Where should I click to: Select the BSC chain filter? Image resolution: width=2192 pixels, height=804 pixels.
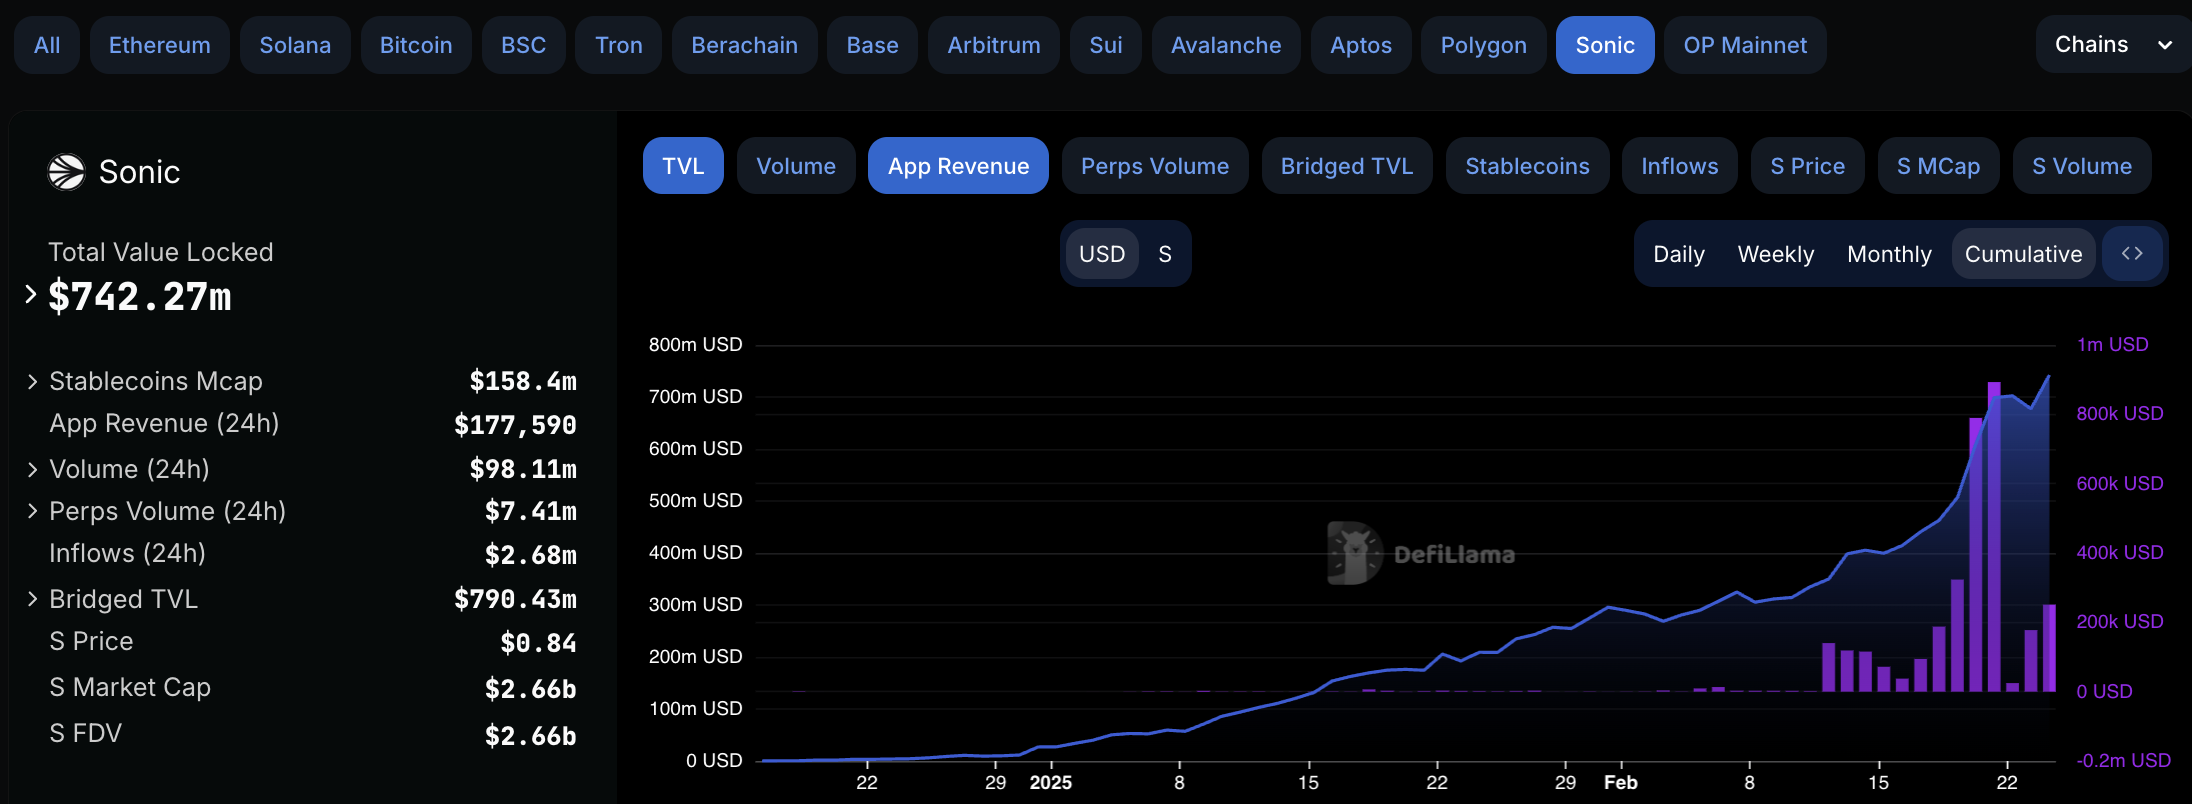pos(523,45)
